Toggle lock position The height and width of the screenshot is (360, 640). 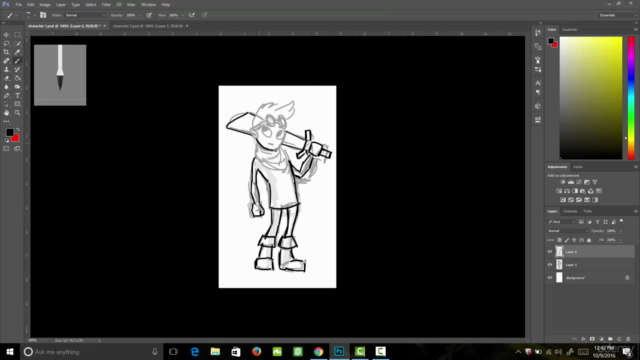coord(574,240)
